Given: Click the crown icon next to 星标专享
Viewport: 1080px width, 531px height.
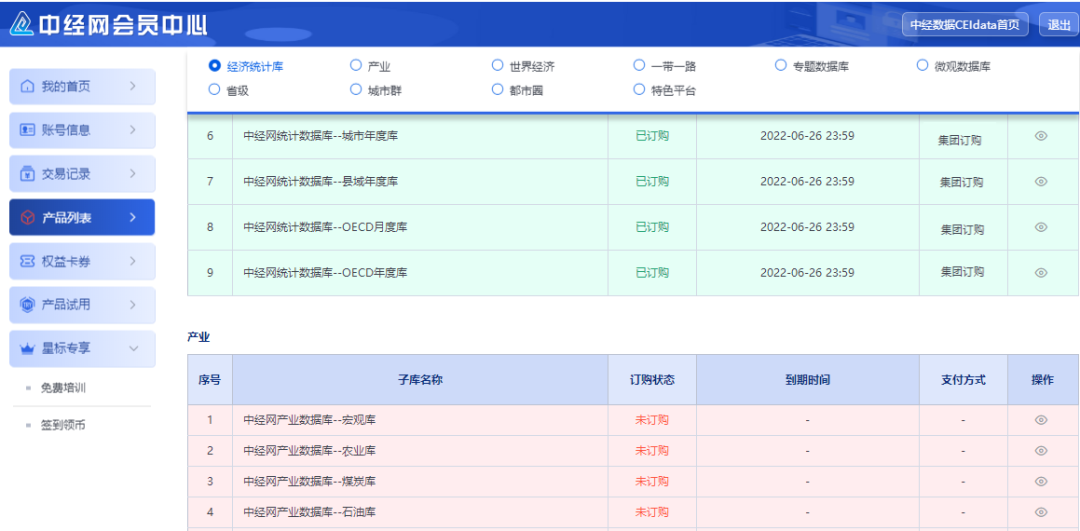Looking at the screenshot, I should [x=28, y=348].
